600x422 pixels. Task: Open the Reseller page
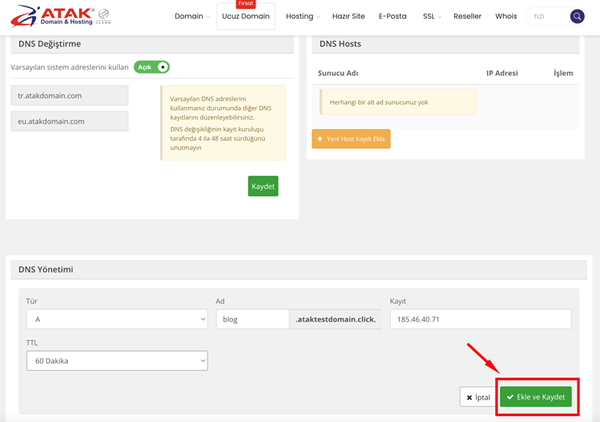(x=467, y=16)
